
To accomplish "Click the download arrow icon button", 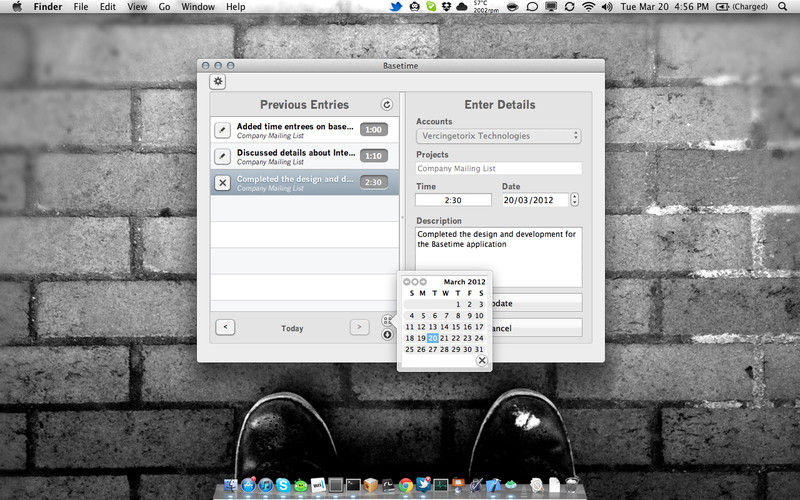I will click(387, 335).
